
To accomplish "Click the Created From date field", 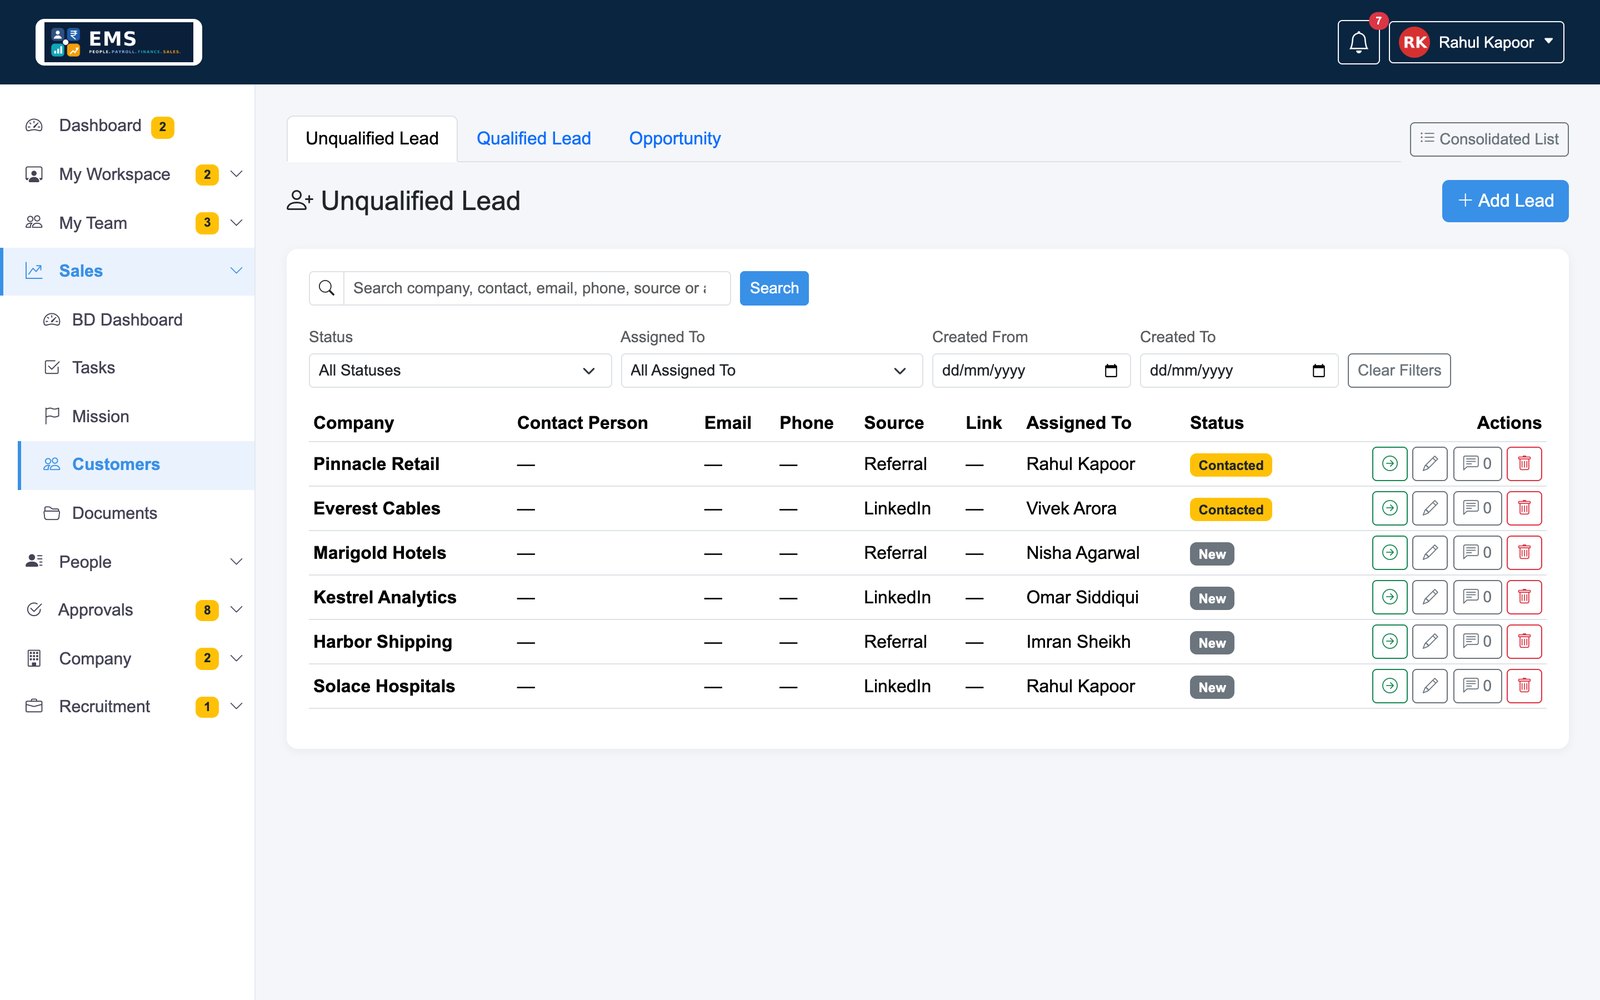I will click(x=1031, y=371).
